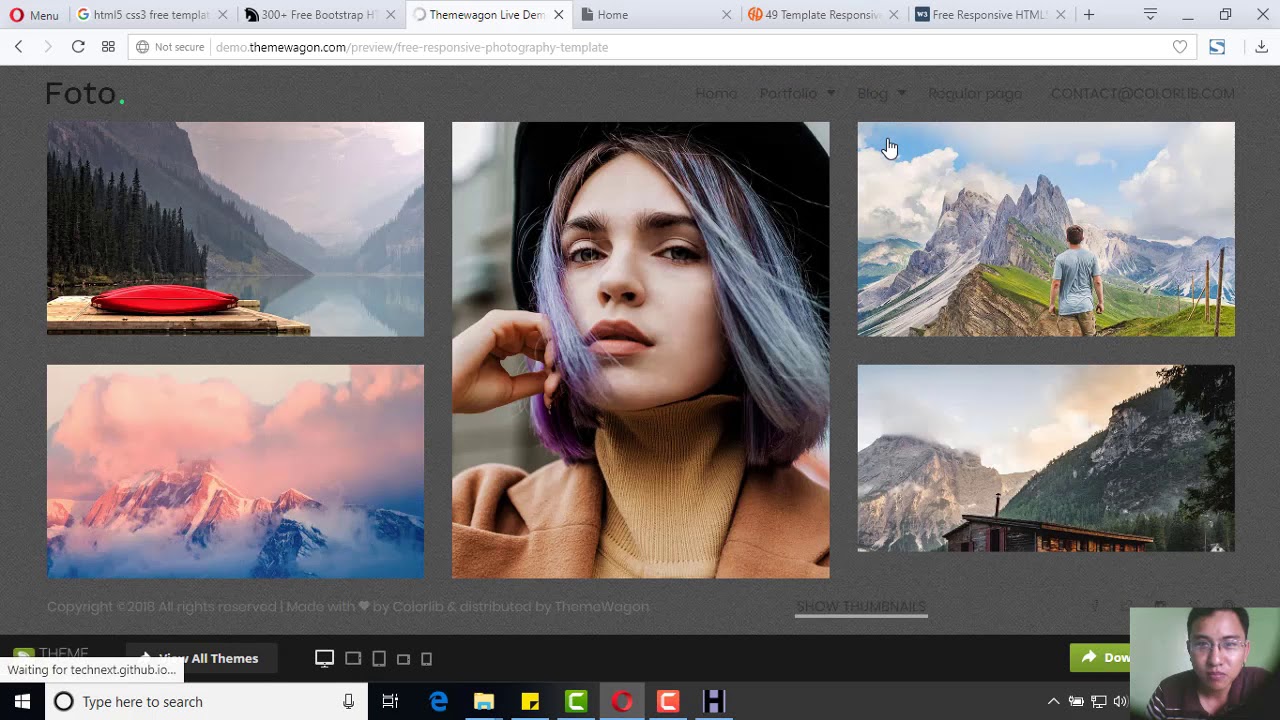Screen dimensions: 1280x720
Task: Open the Speed Dial start page grid icon
Action: (108, 47)
